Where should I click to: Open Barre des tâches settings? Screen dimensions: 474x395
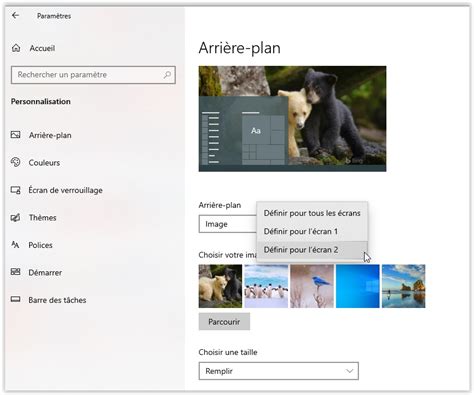57,300
